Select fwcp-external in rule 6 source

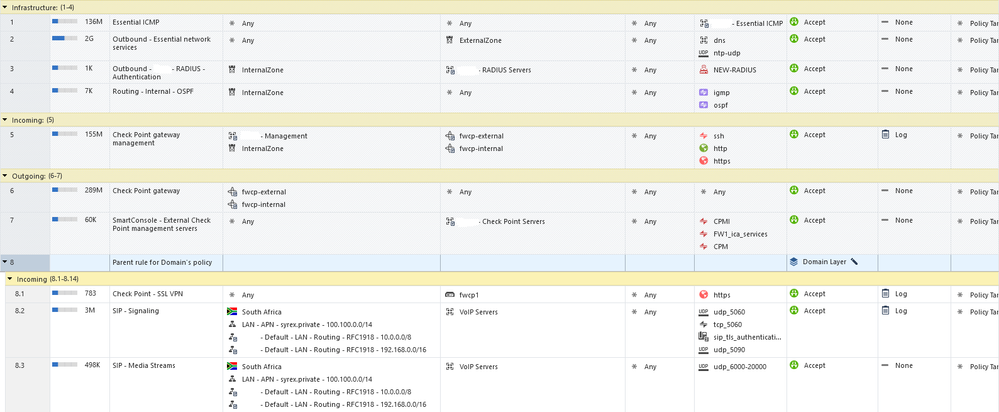(x=264, y=192)
